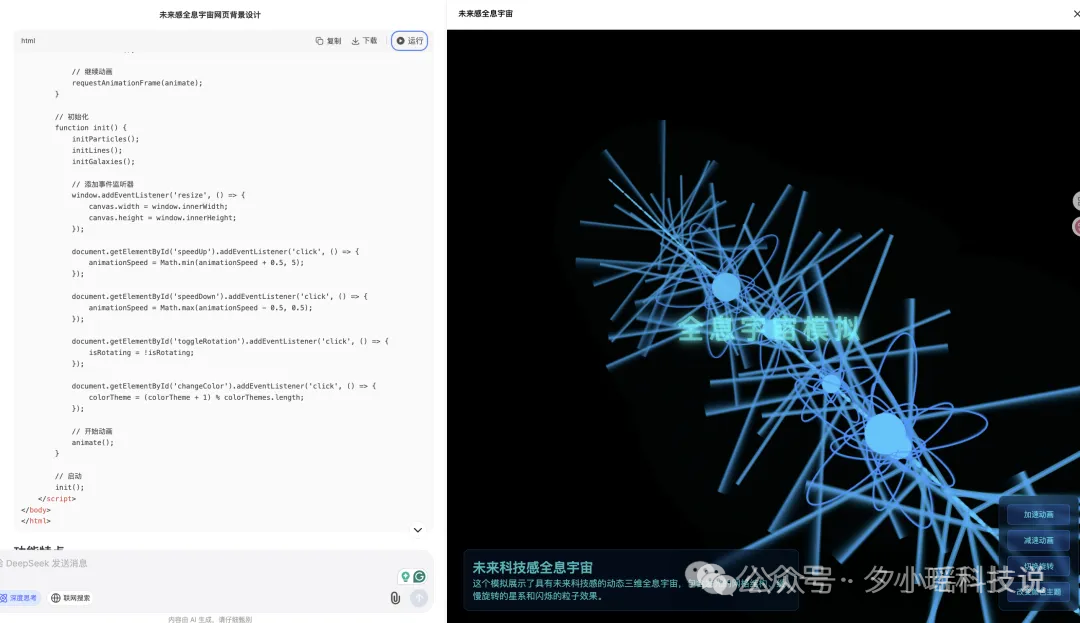Viewport: 1080px width, 623px height.
Task: Click the paperclip attachment icon
Action: pos(395,598)
